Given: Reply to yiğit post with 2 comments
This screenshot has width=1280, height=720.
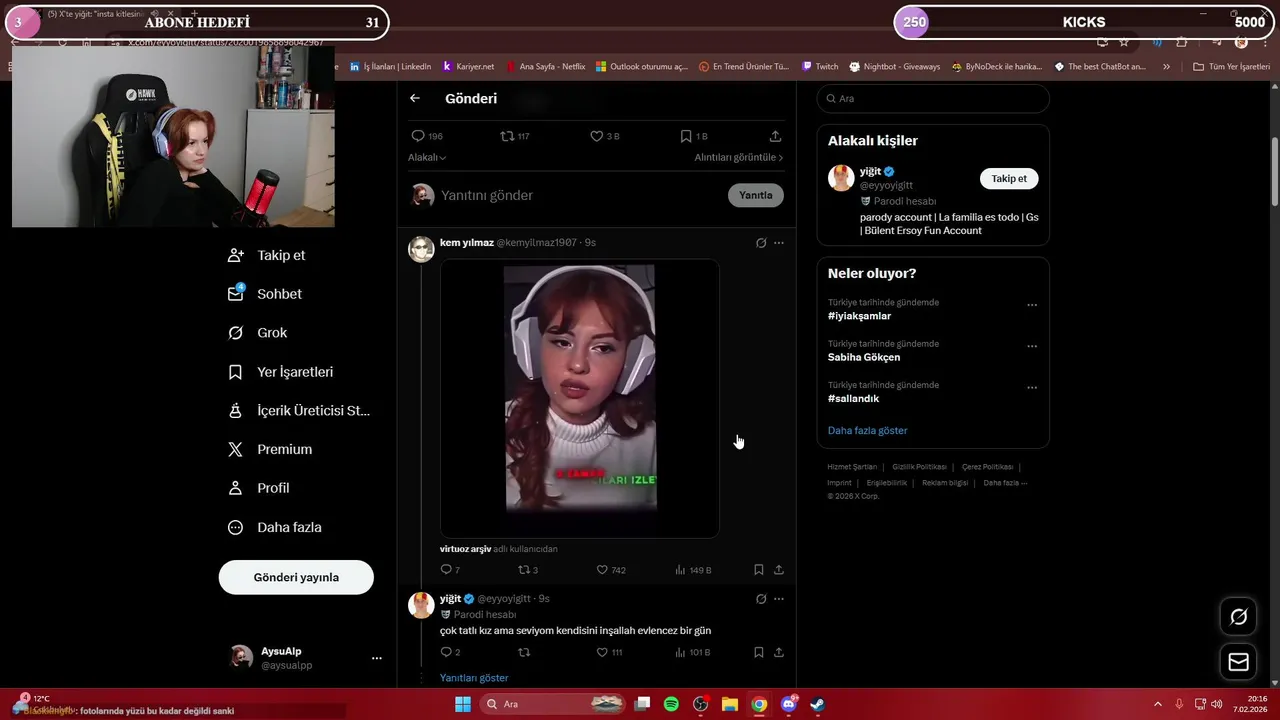Looking at the screenshot, I should 446,652.
